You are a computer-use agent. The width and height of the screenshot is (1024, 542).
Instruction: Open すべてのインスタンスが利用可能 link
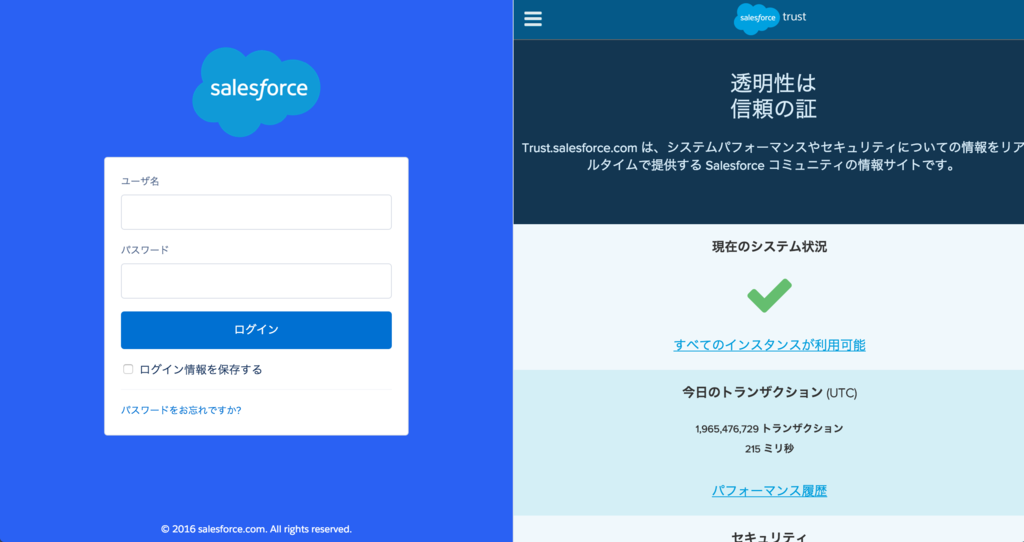click(769, 345)
